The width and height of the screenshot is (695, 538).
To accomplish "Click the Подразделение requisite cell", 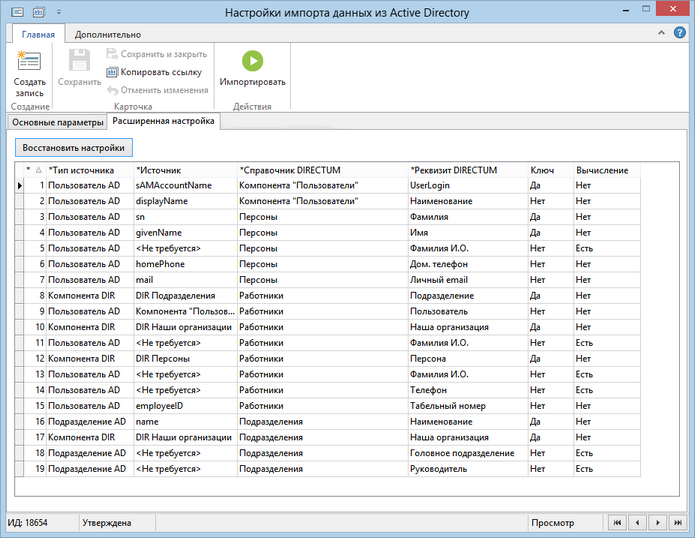I will 468,296.
